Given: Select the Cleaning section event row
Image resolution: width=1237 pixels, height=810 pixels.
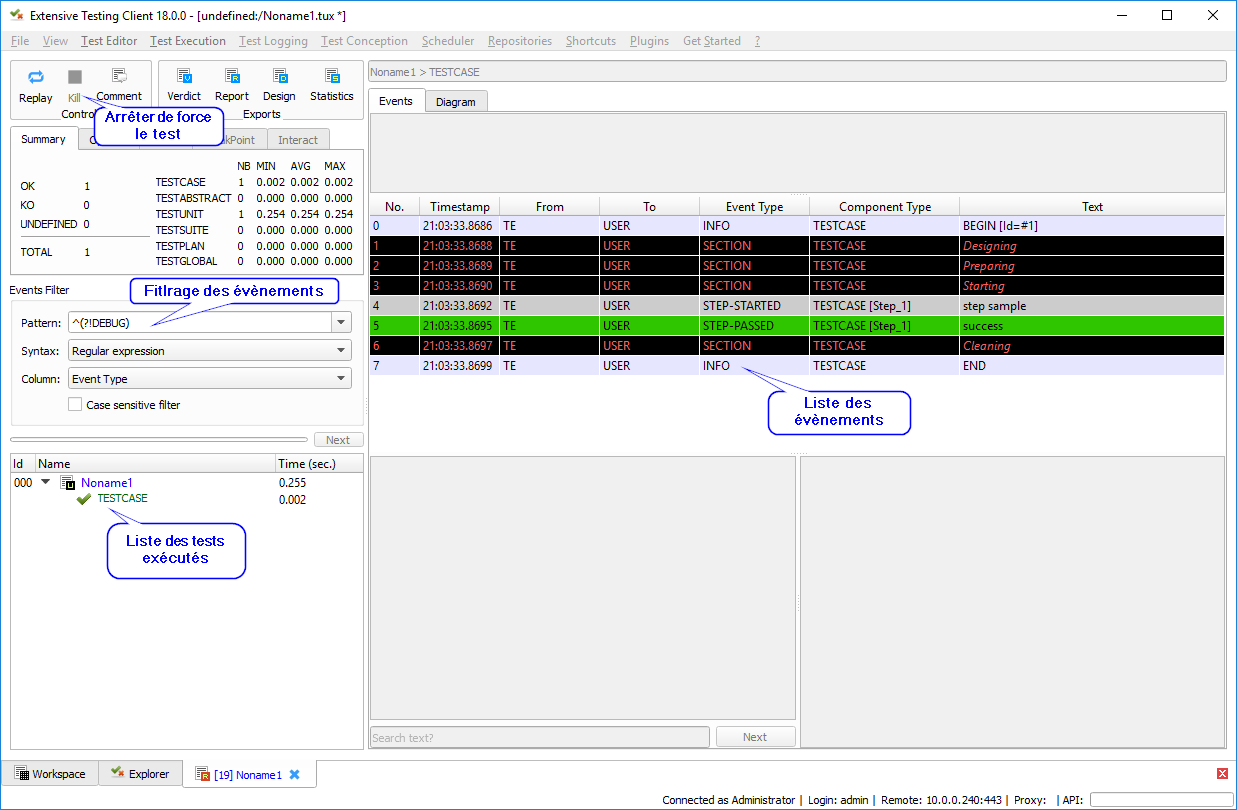Looking at the screenshot, I should pyautogui.click(x=797, y=346).
